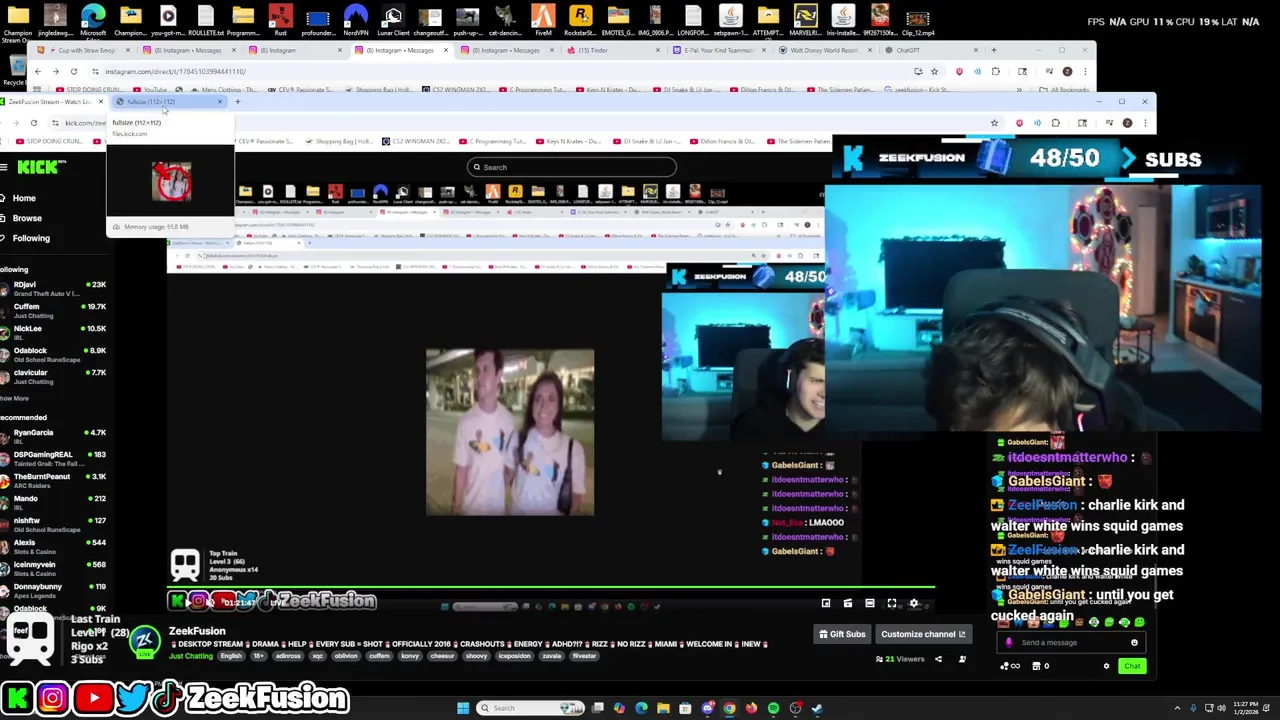The height and width of the screenshot is (720, 1280).
Task: Open the Cuffem channel in the sidebar
Action: [53, 310]
